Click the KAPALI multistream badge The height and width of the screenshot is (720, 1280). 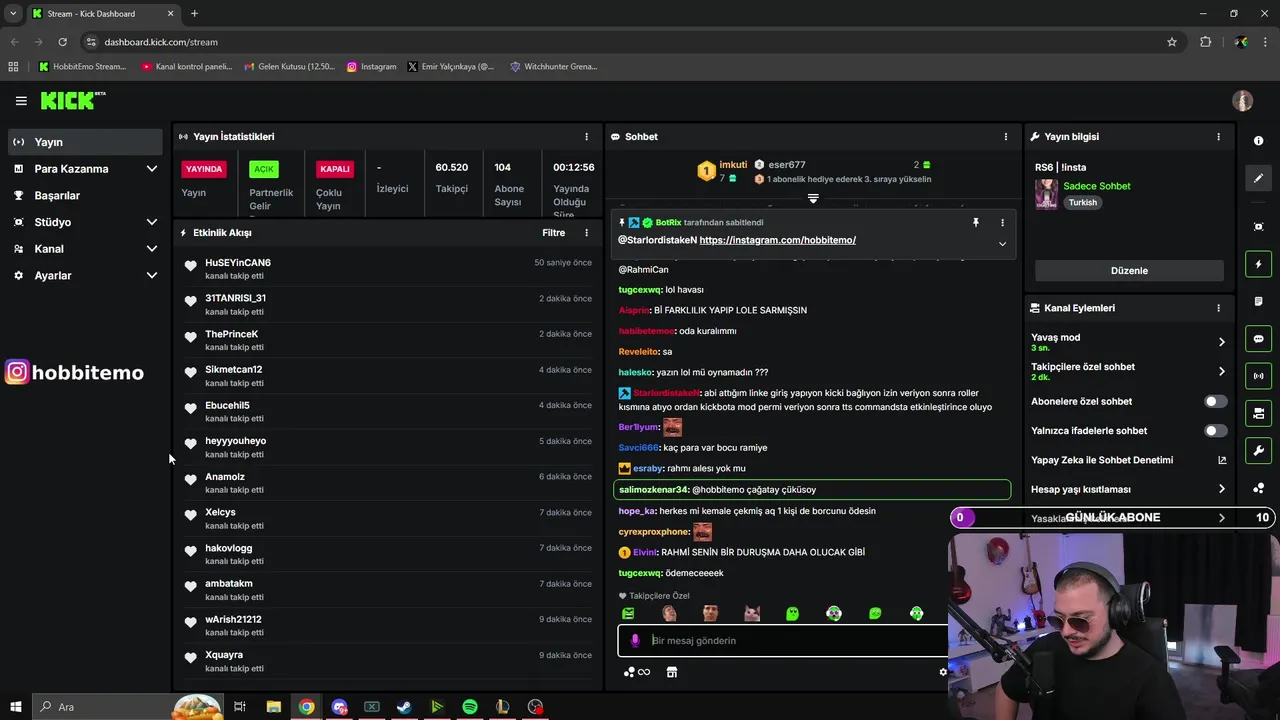click(x=335, y=169)
